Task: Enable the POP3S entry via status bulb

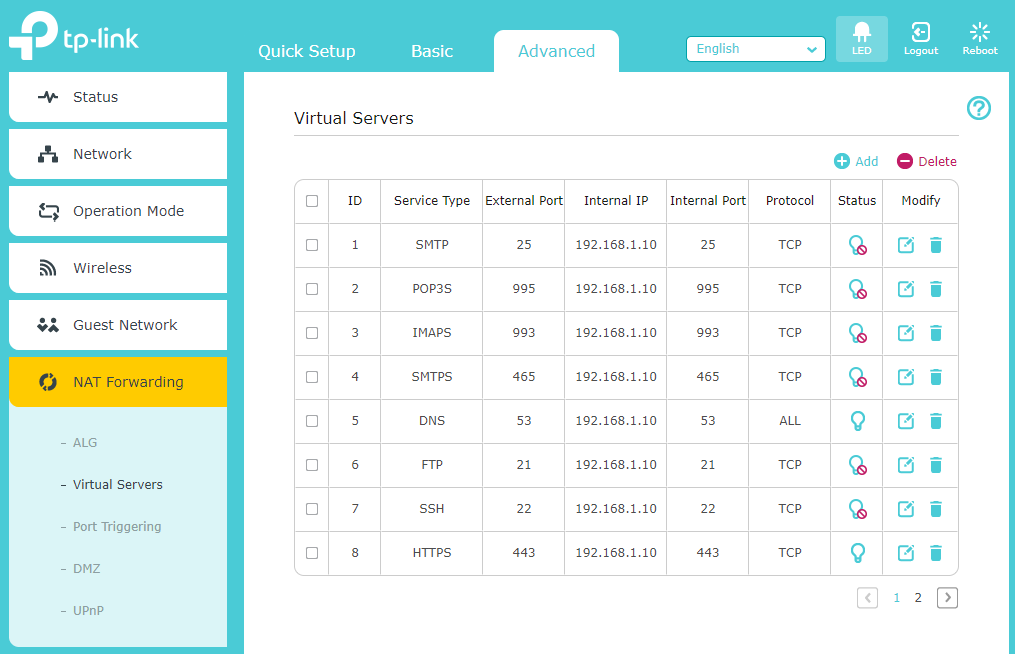Action: 857,289
